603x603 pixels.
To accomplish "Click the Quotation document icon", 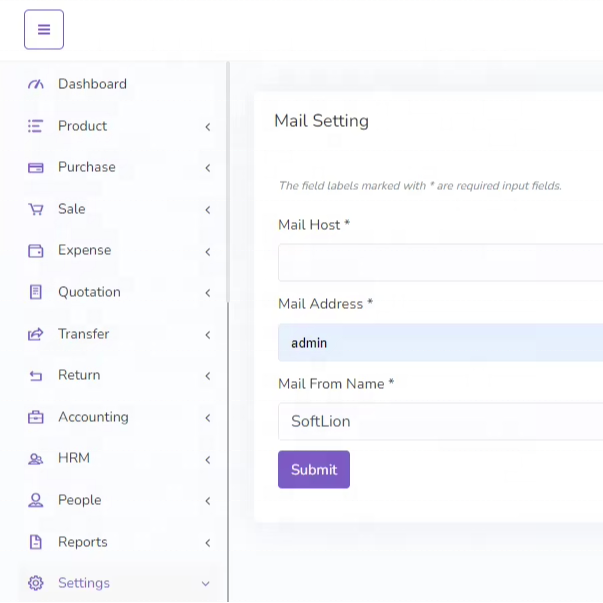I will (x=36, y=292).
